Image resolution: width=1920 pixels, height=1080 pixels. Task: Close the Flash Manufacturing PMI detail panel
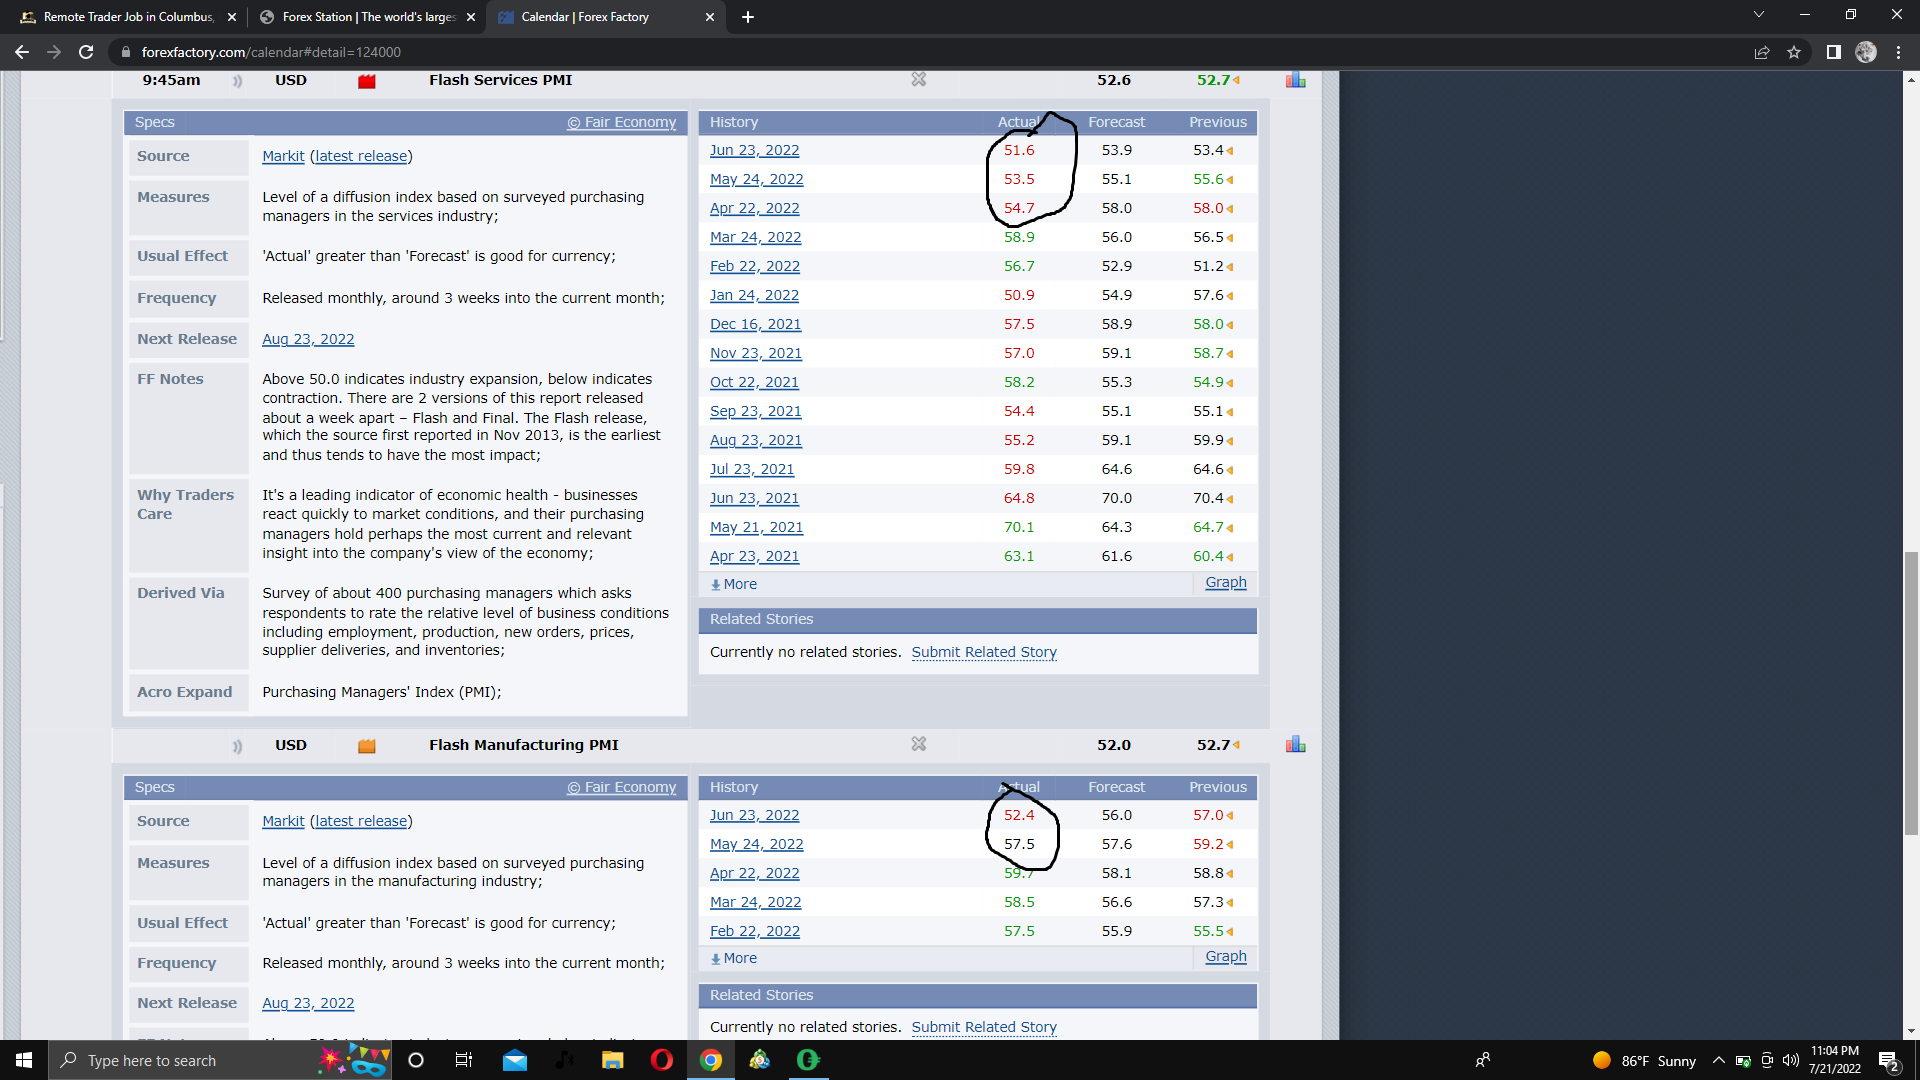(918, 744)
